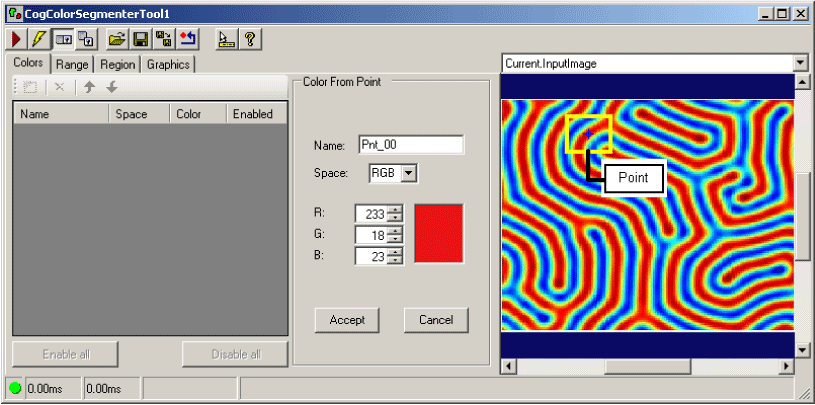Open the Range tab
The image size is (815, 405).
72,65
